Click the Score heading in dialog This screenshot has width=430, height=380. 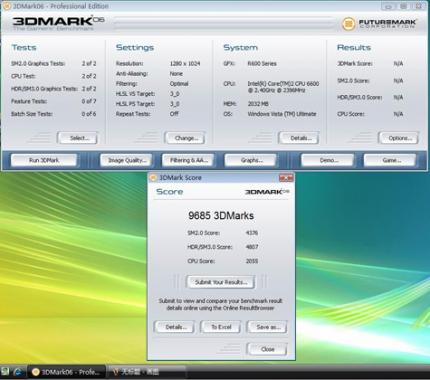(x=170, y=192)
